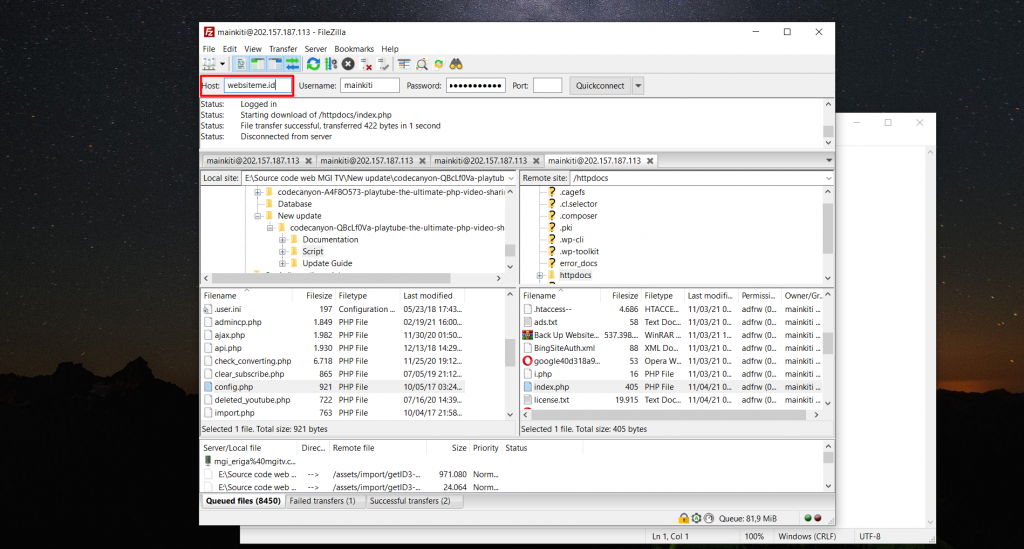The width and height of the screenshot is (1024, 549).
Task: Open the Remote site path dropdown
Action: point(828,178)
